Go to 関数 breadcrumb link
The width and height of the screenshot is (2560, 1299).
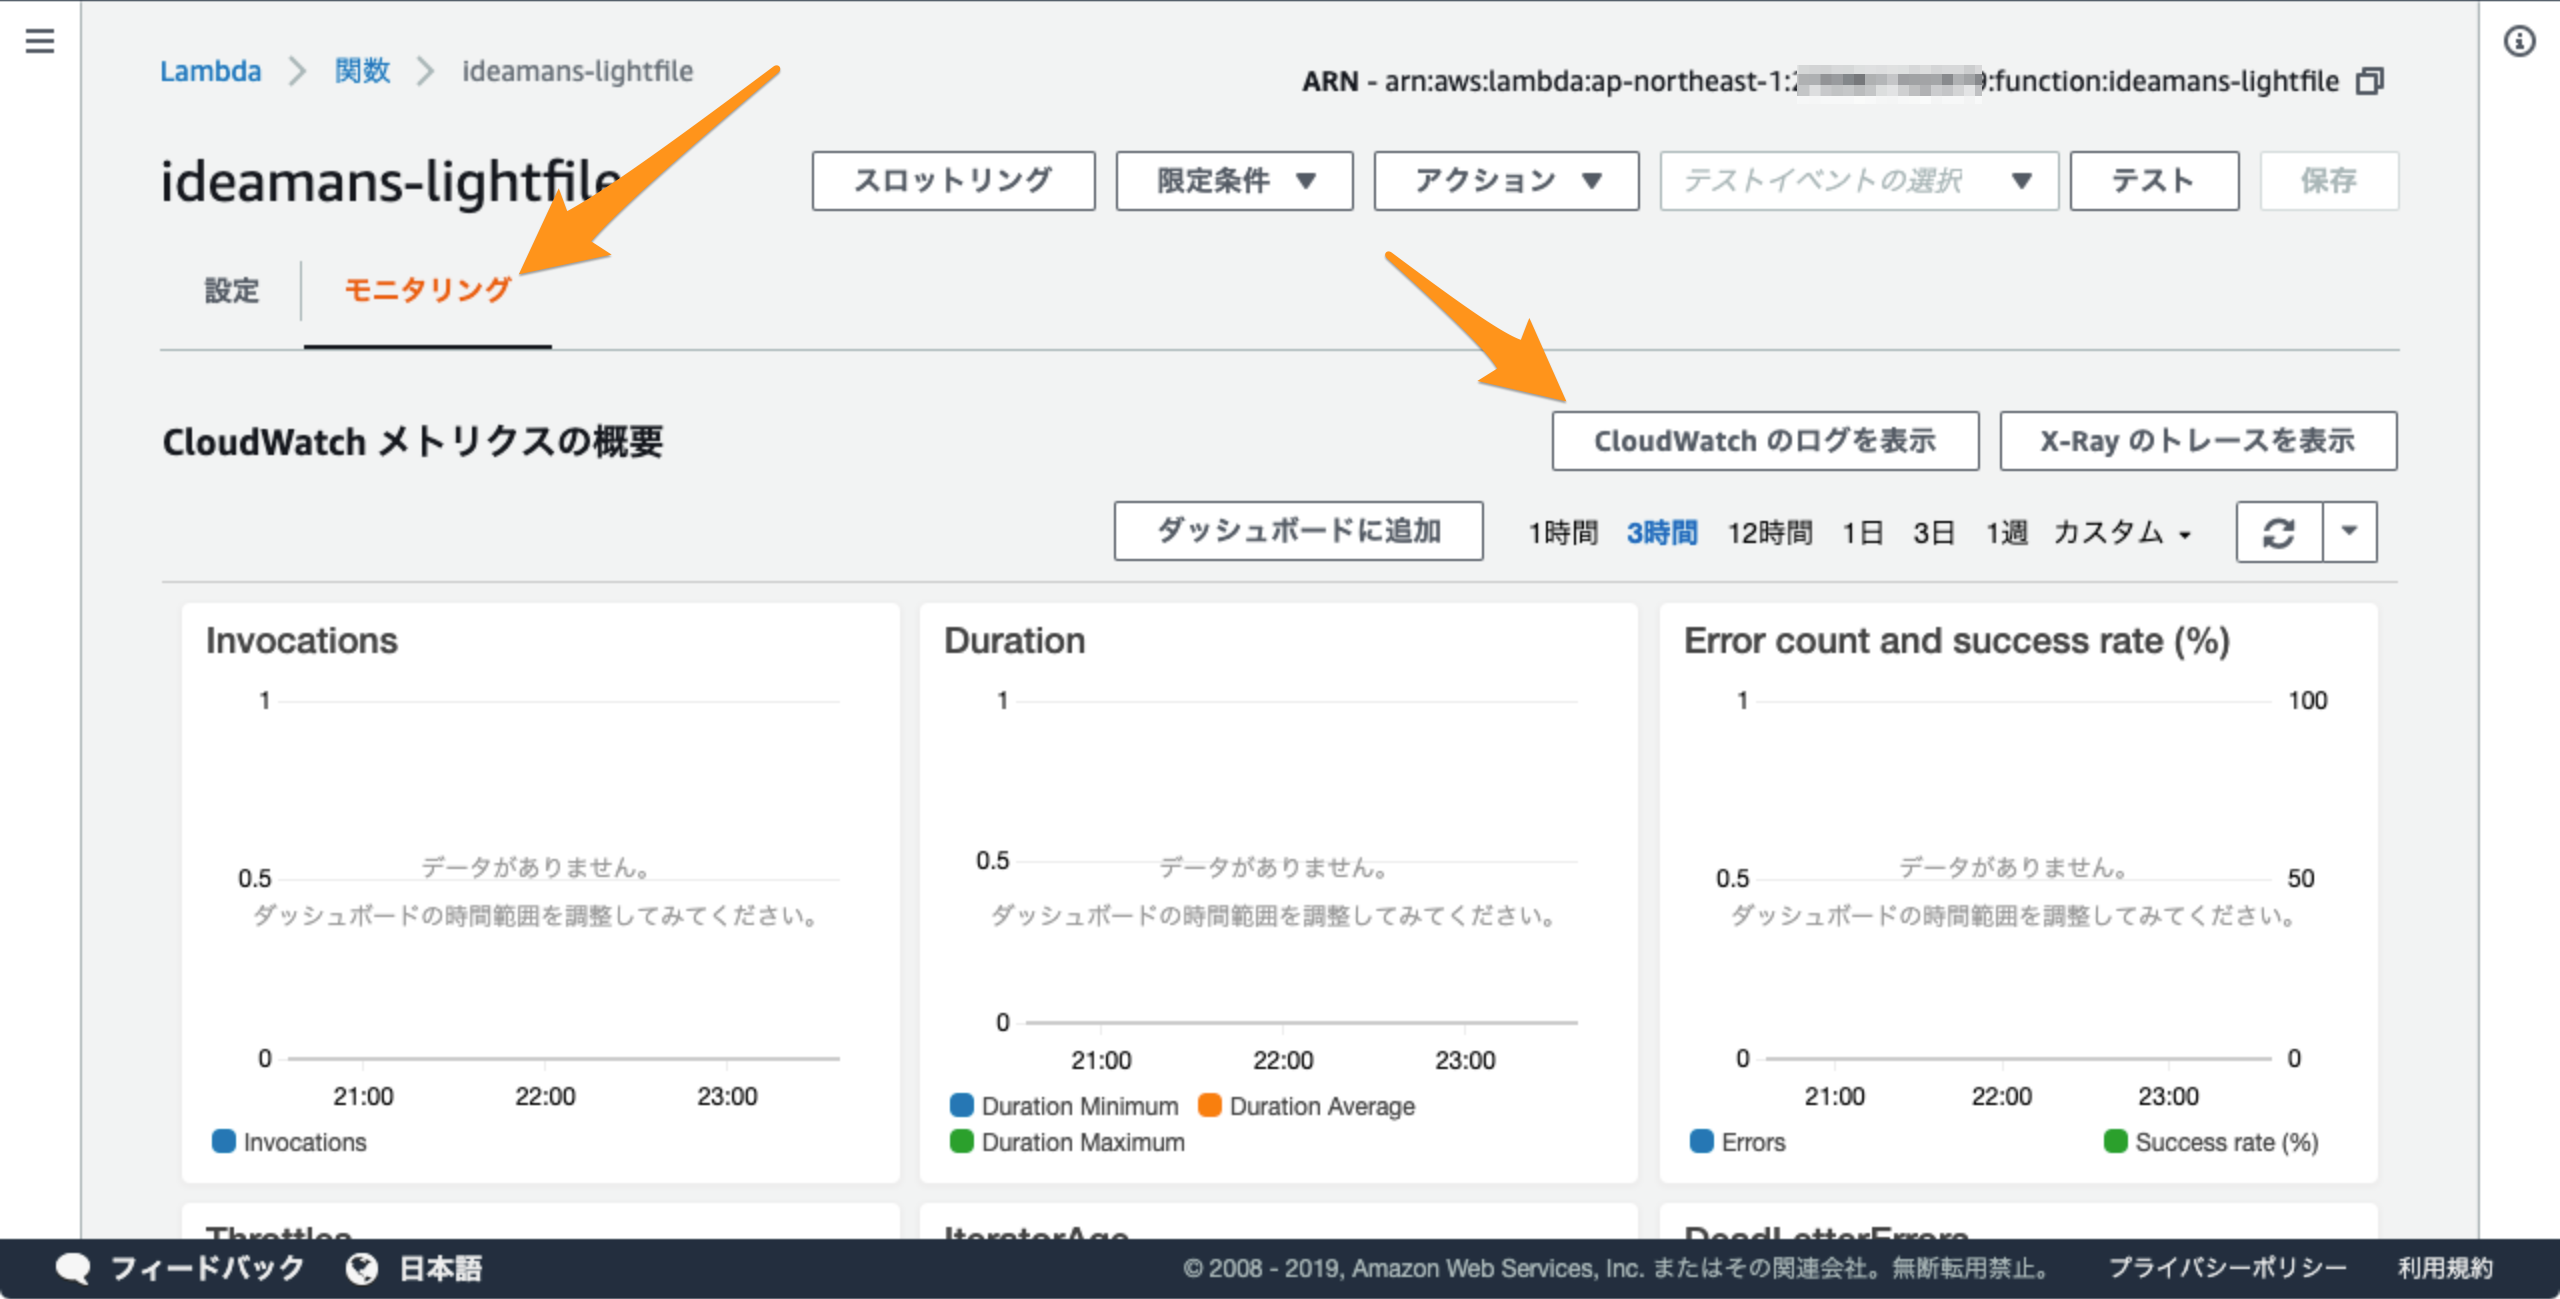pos(362,71)
